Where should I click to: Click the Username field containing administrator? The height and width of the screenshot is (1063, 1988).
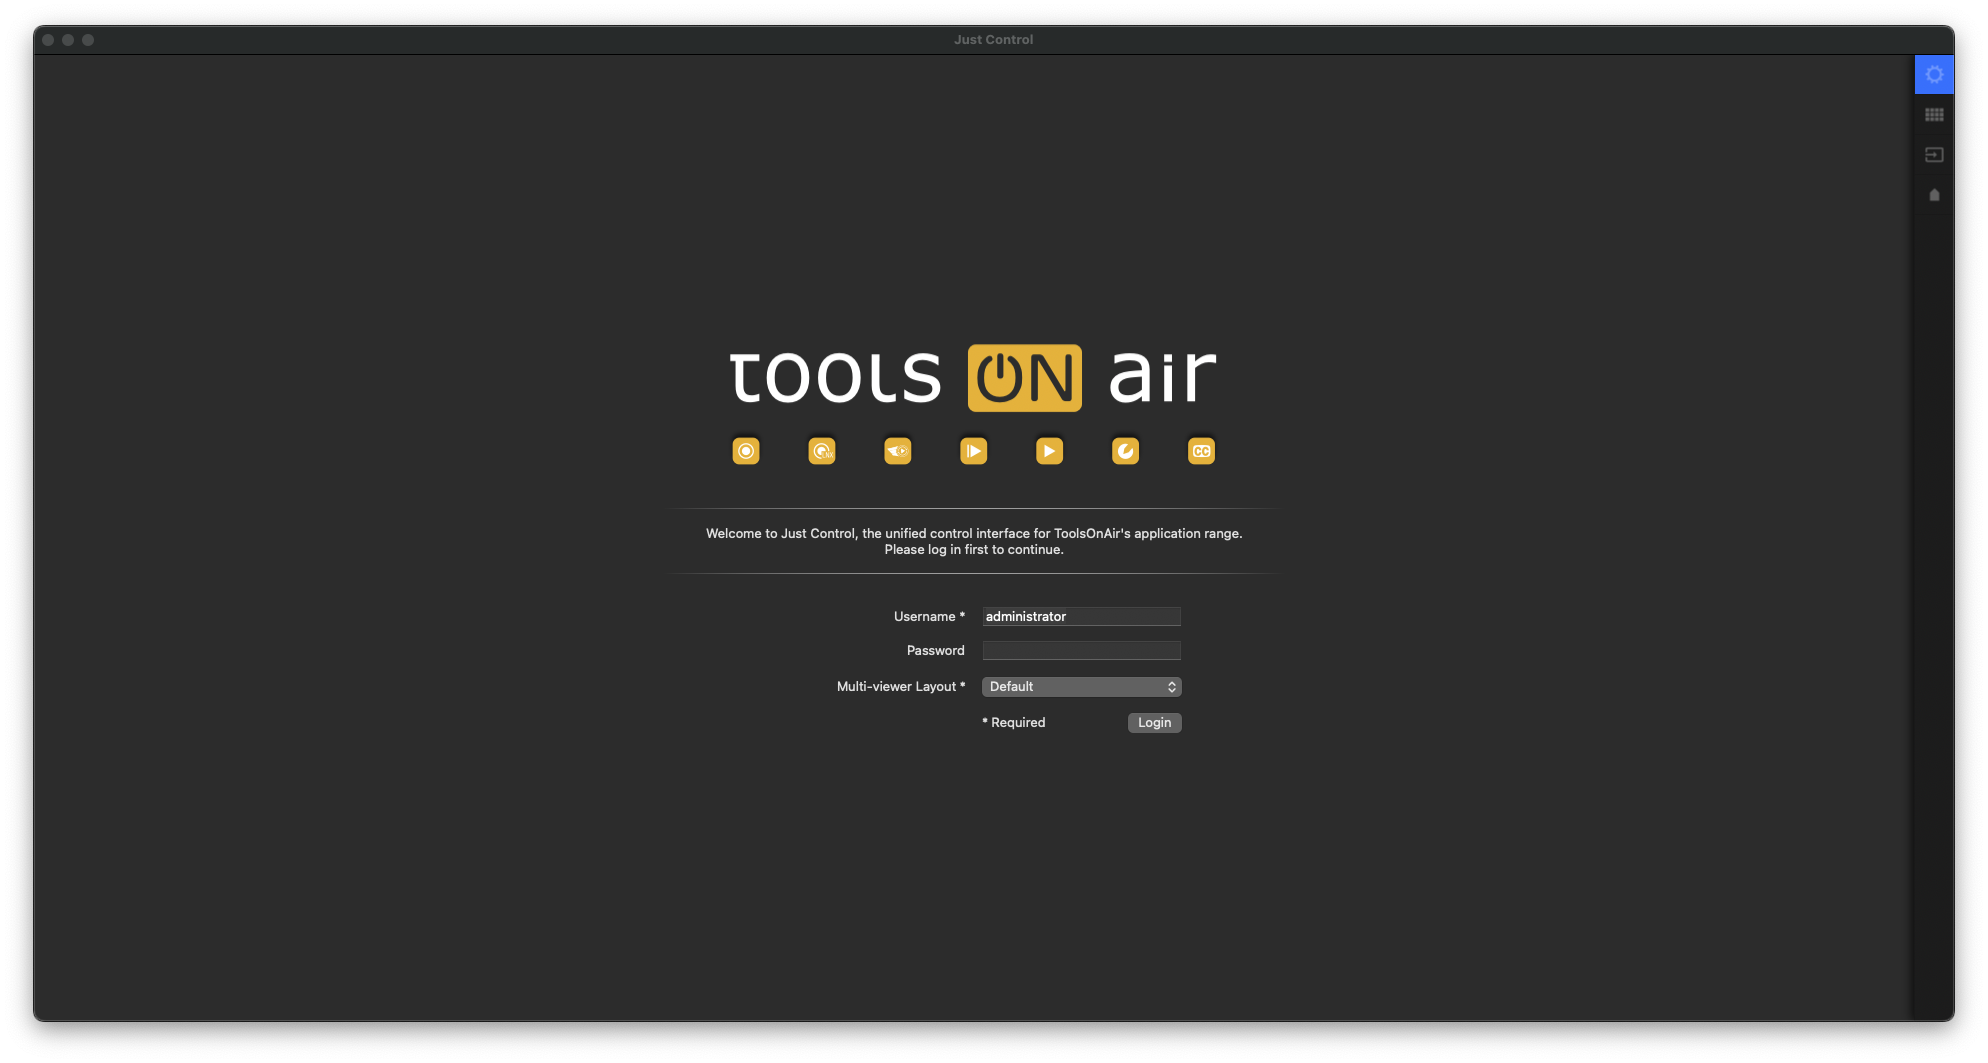click(1081, 616)
